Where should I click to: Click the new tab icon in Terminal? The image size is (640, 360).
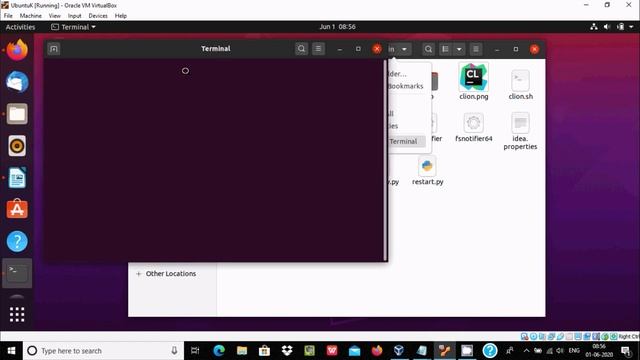(53, 49)
